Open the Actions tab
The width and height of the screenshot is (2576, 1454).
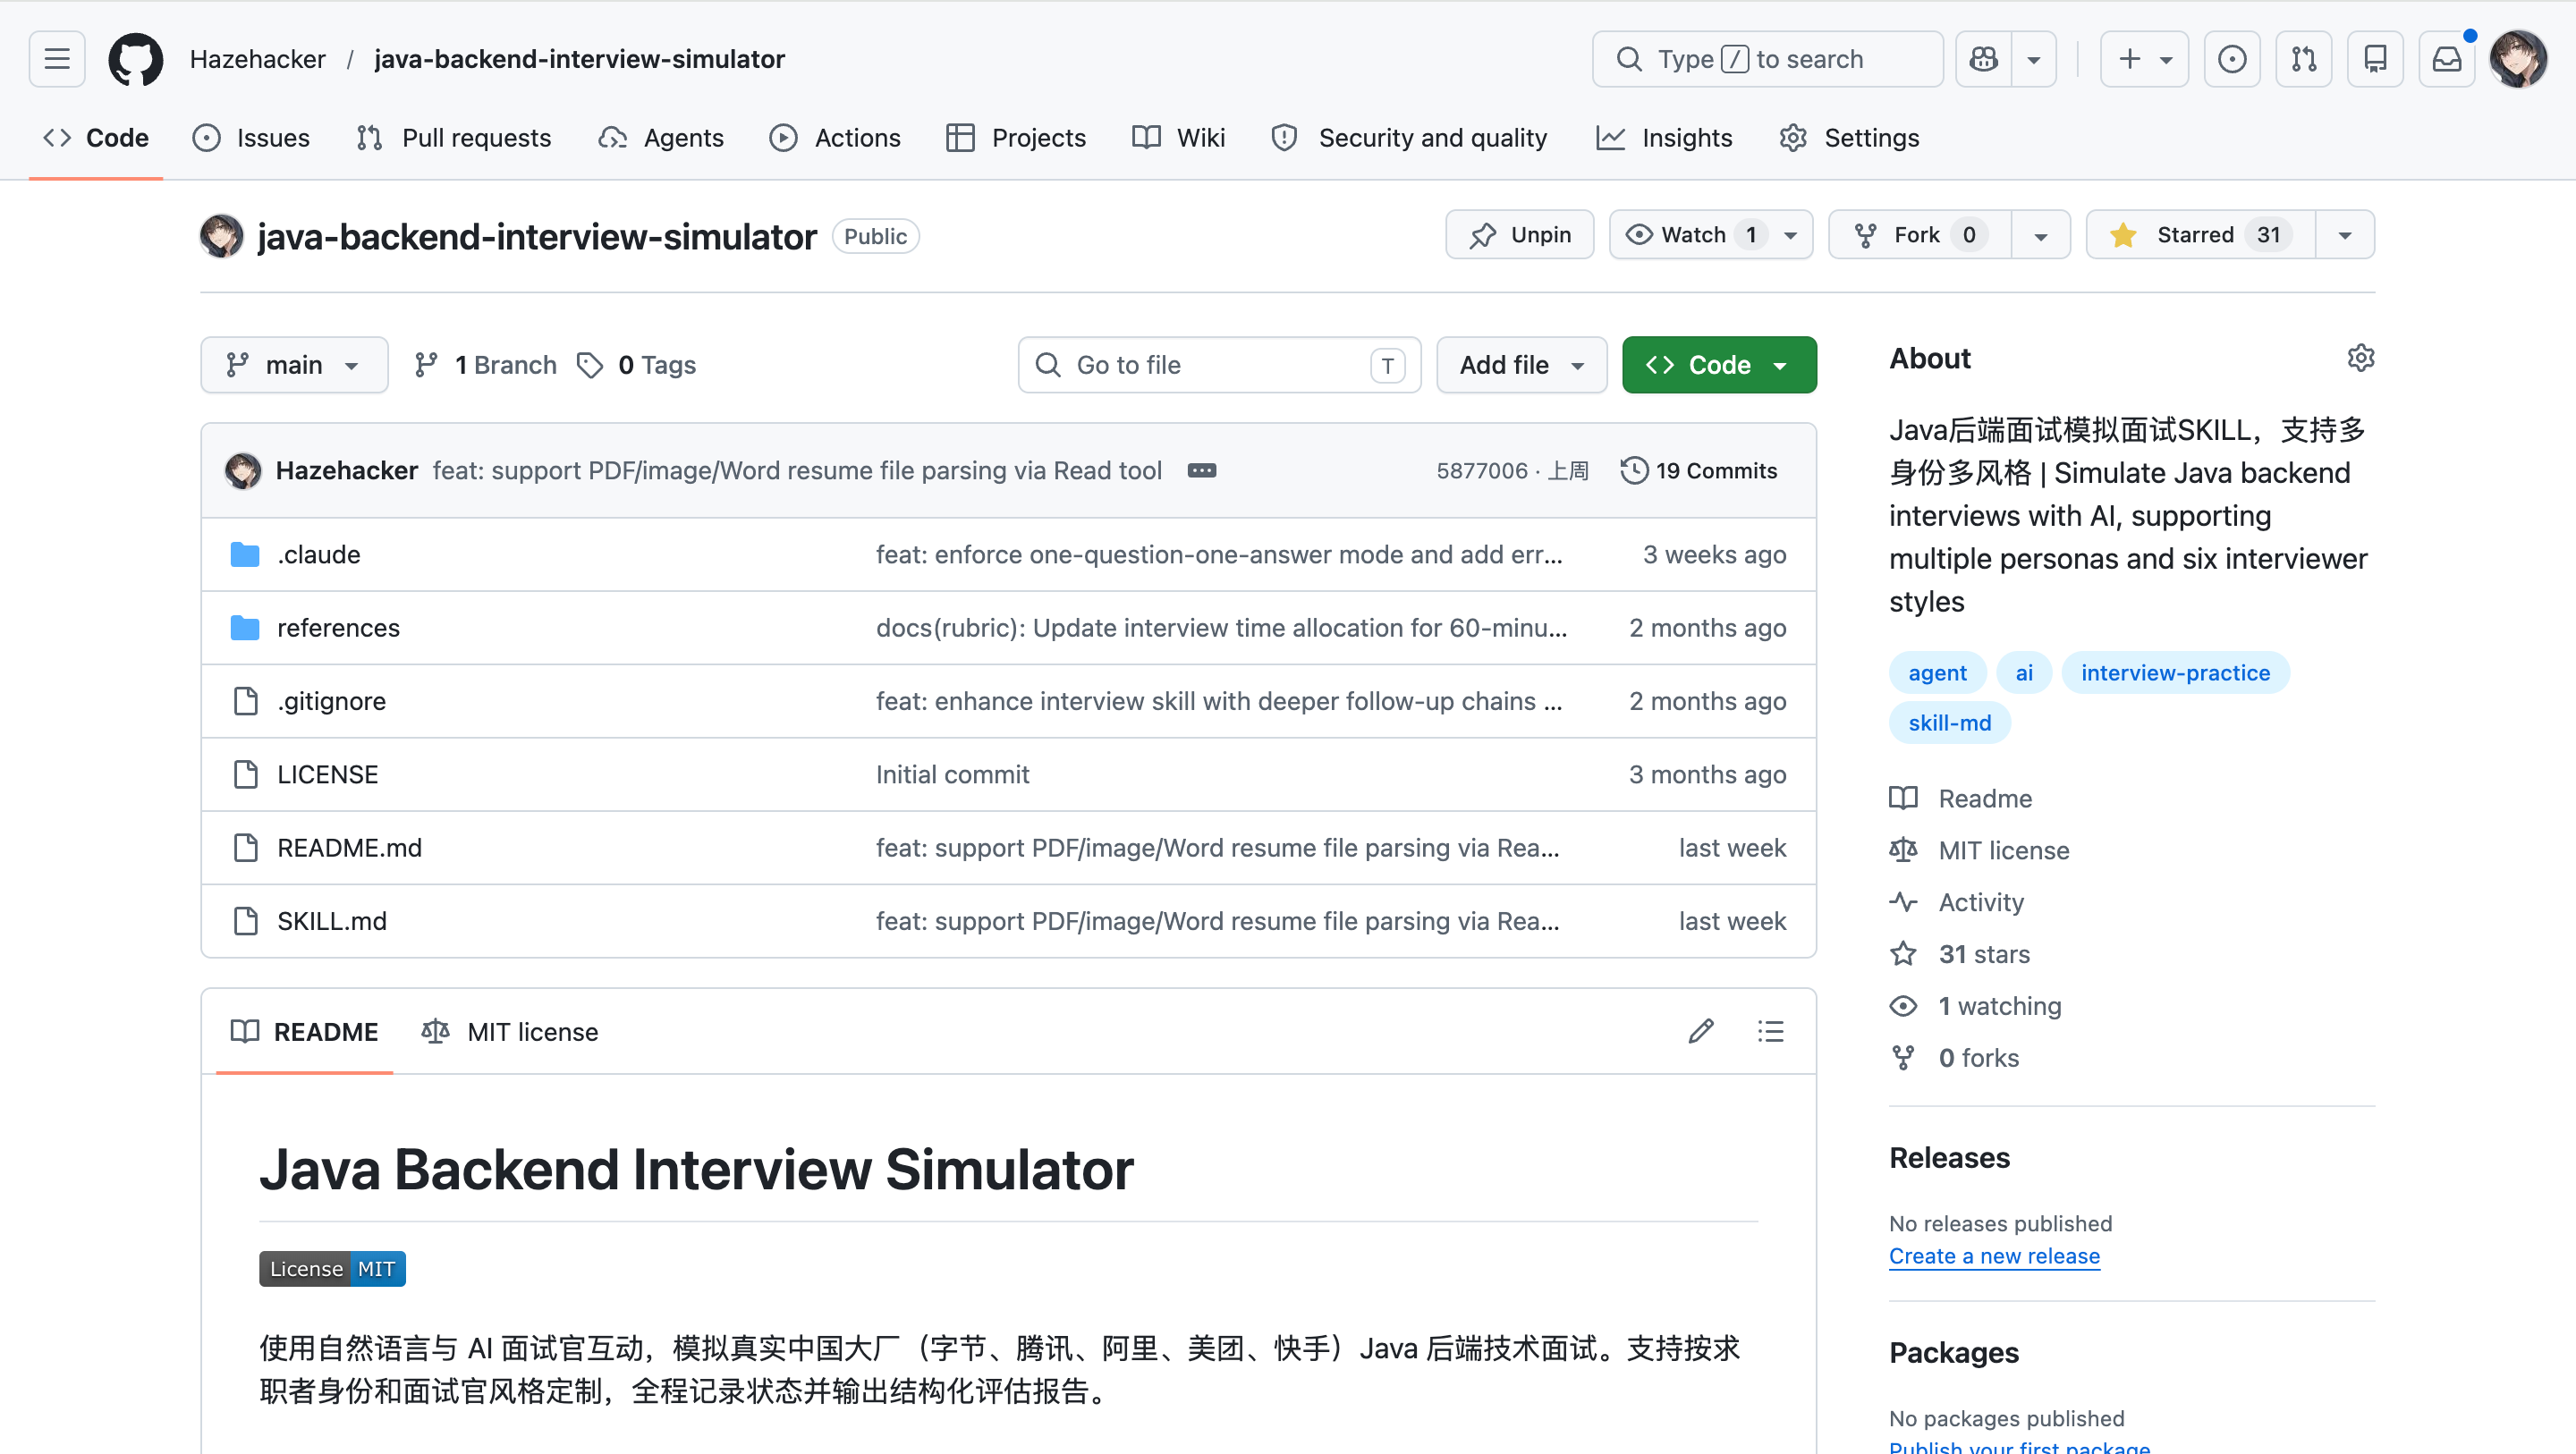pyautogui.click(x=835, y=137)
